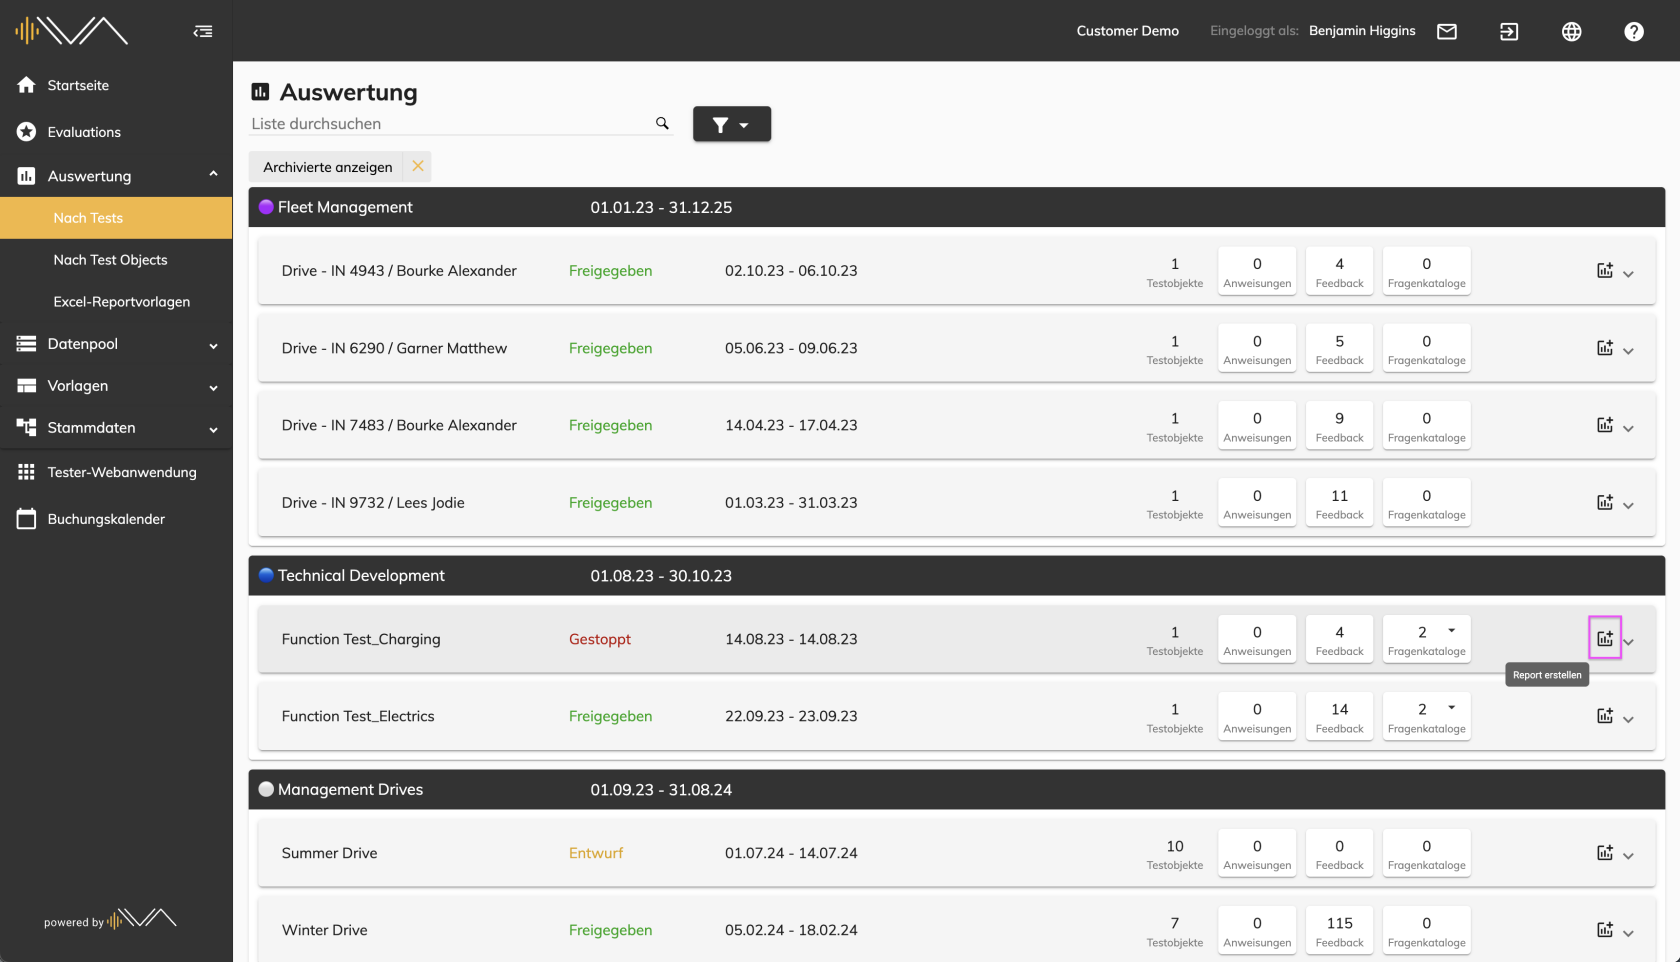Open the language globe icon

(1572, 32)
